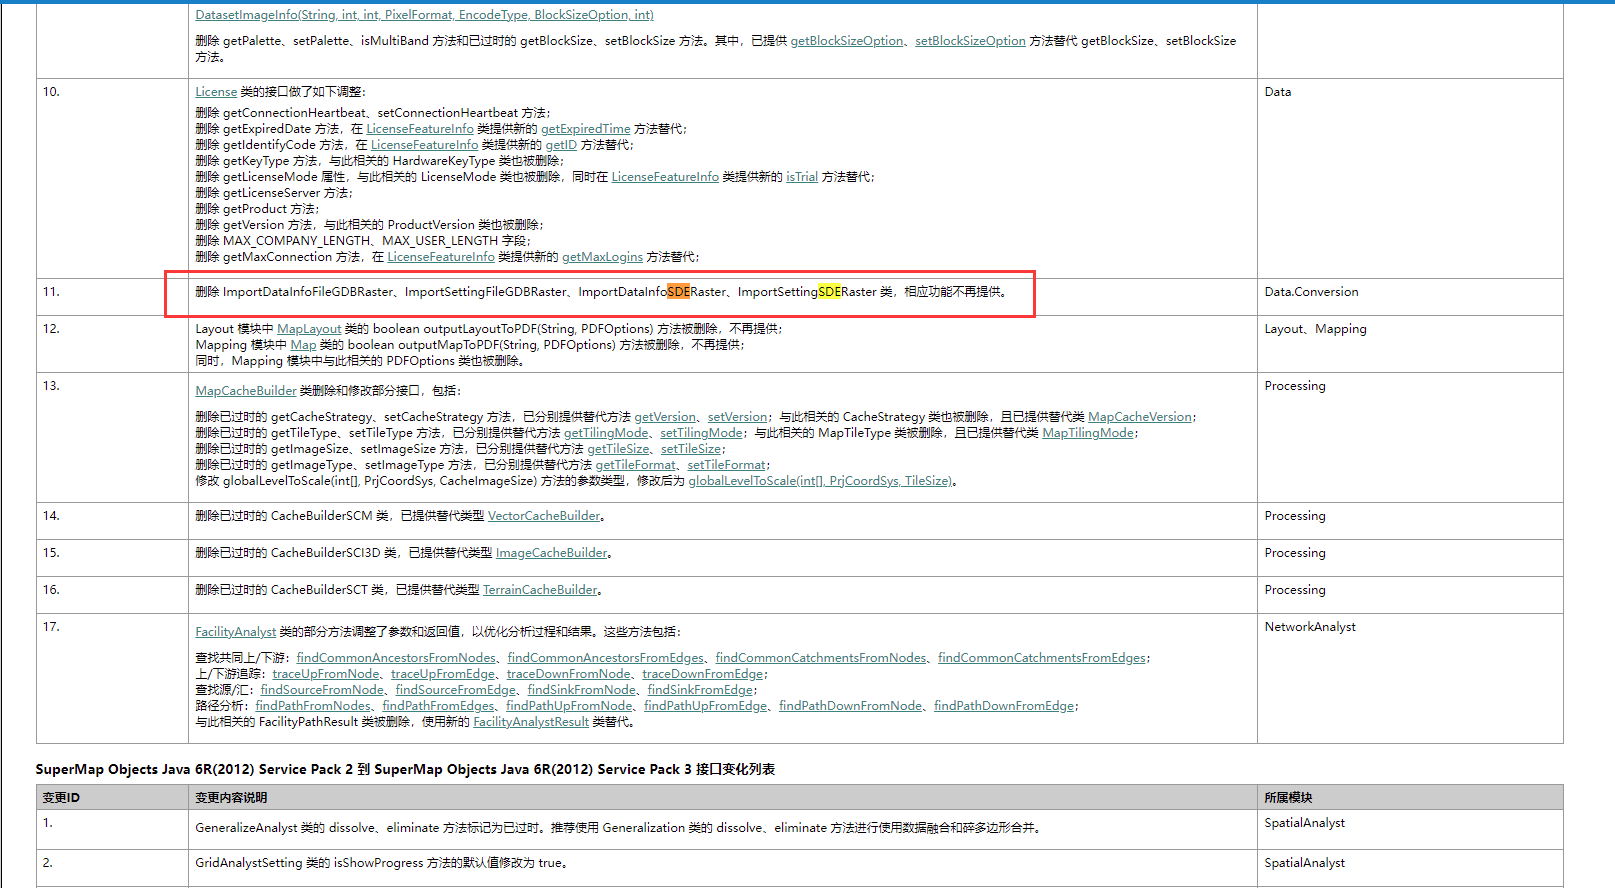Viewport: 1615px width, 888px height.
Task: Select the NetworkAnalyst module cell
Action: point(1410,678)
